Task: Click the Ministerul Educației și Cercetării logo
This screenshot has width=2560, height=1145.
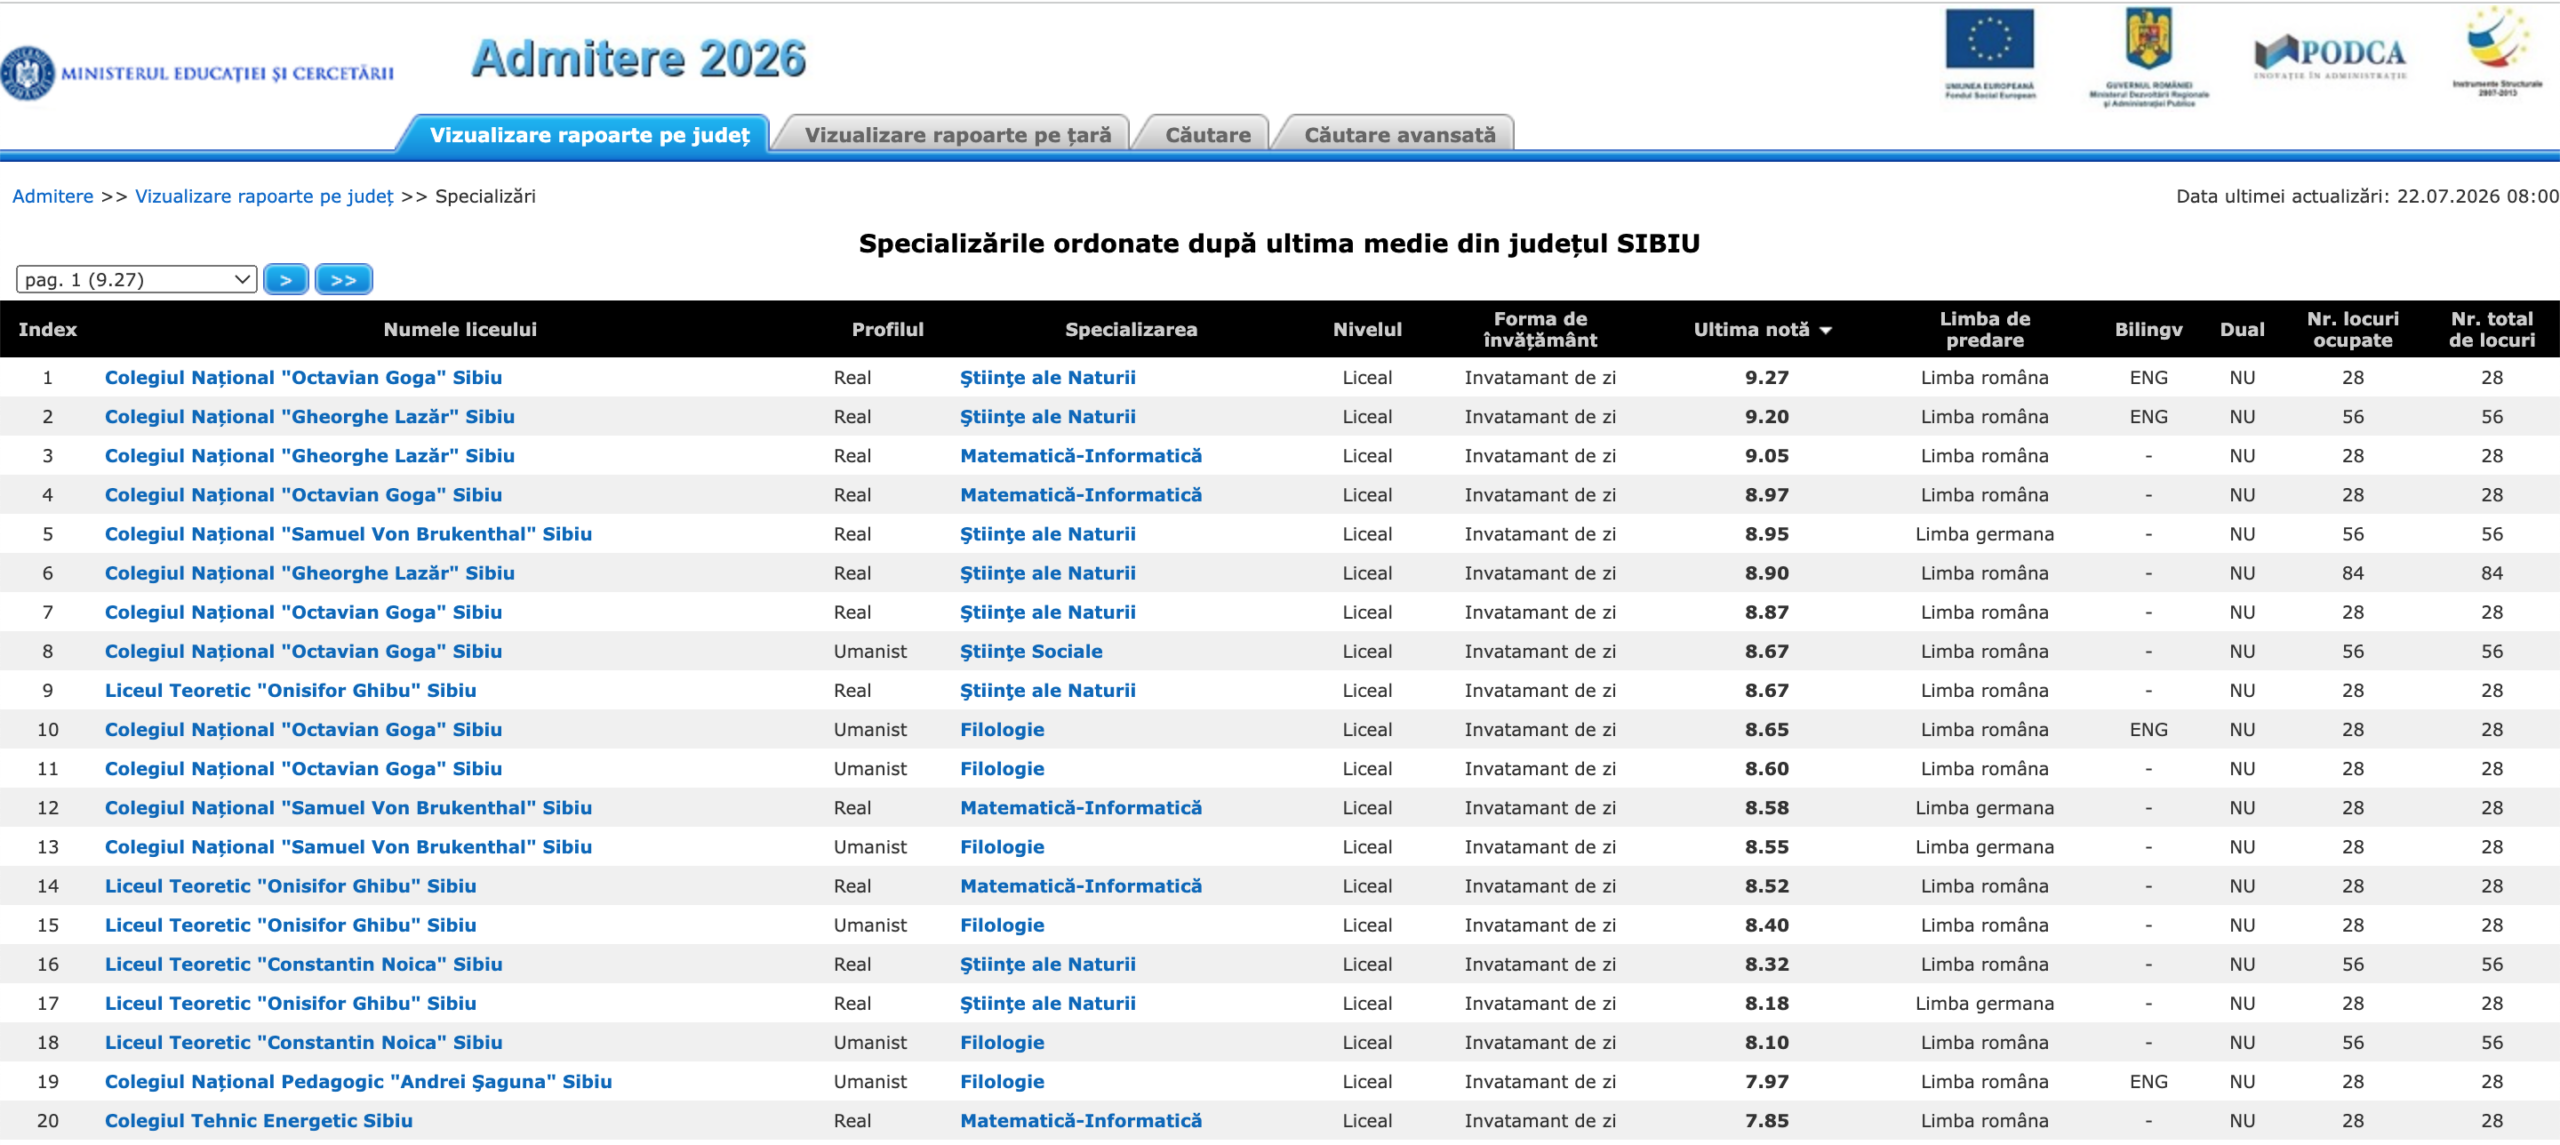Action: click(198, 73)
